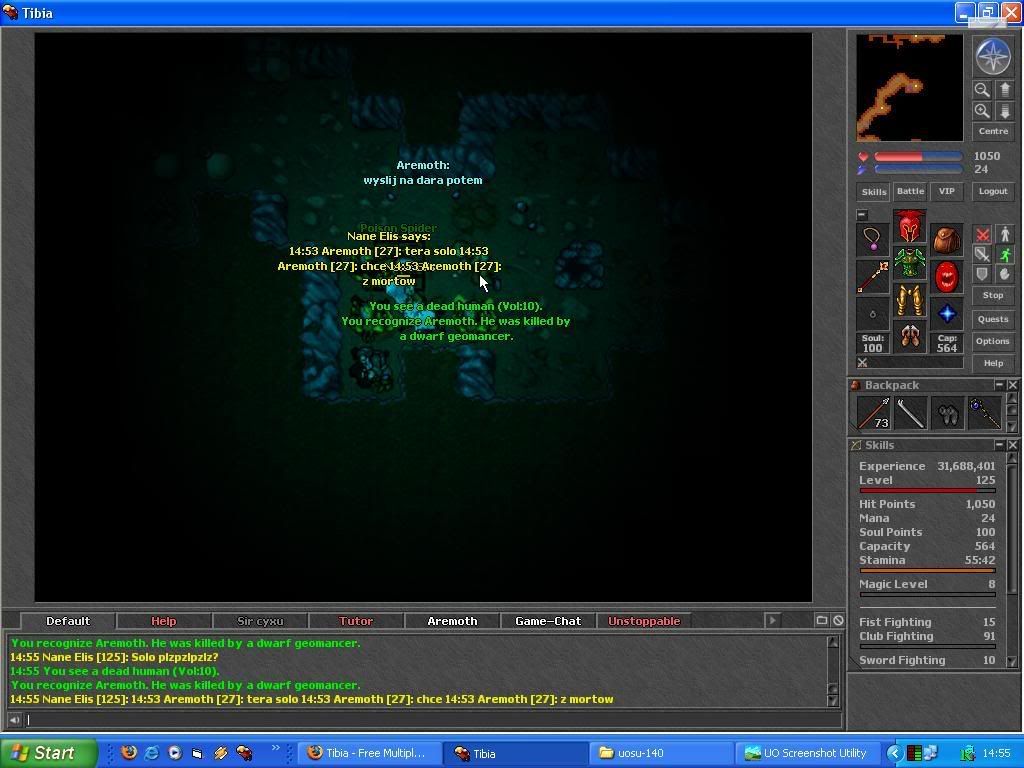Screen dimensions: 1024x768
Task: Switch to the Default chat tab
Action: tap(68, 621)
